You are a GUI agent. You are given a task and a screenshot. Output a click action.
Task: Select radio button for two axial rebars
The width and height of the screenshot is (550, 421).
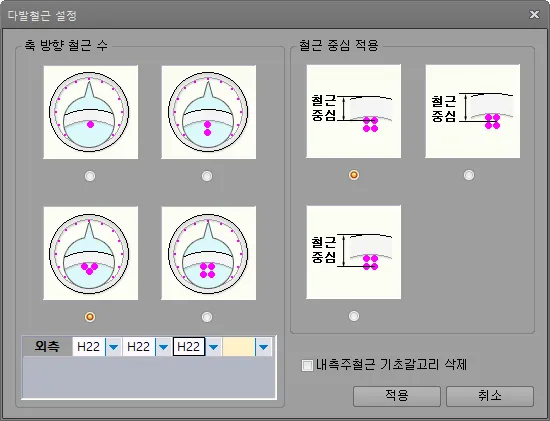pos(207,176)
